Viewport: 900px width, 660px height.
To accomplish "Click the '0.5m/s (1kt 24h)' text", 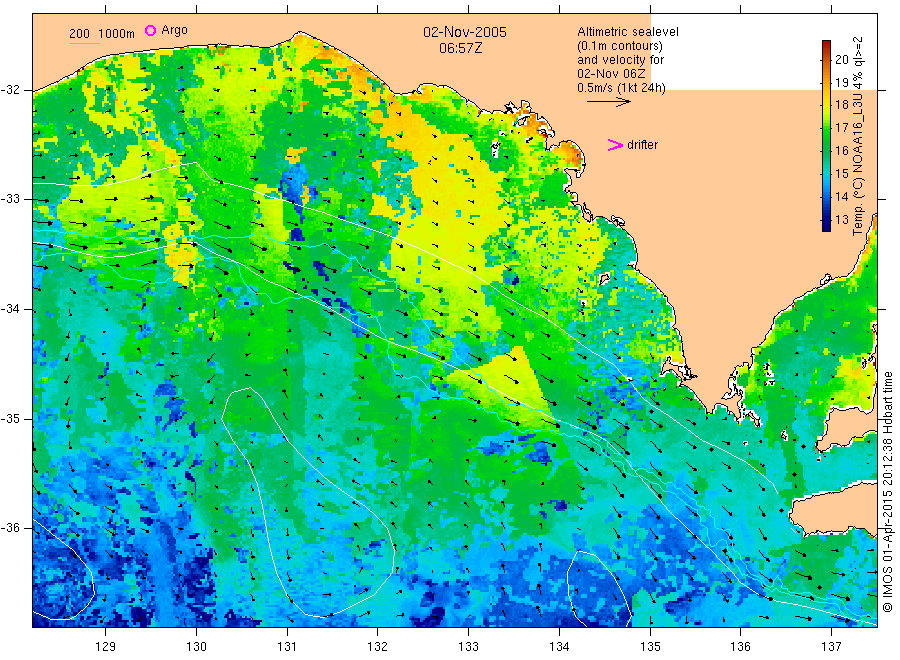I will [x=622, y=88].
